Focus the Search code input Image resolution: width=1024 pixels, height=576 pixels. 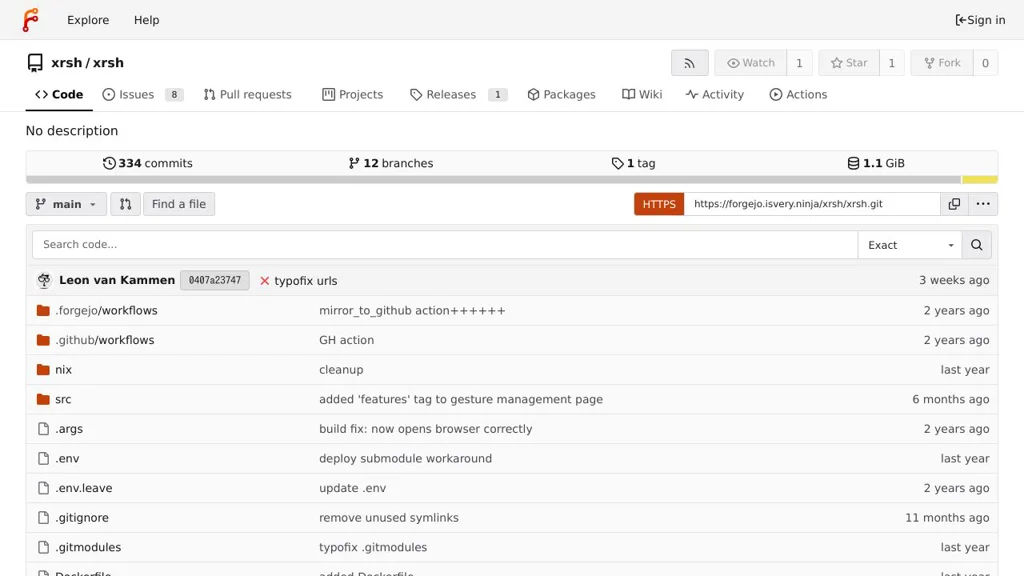pos(445,244)
